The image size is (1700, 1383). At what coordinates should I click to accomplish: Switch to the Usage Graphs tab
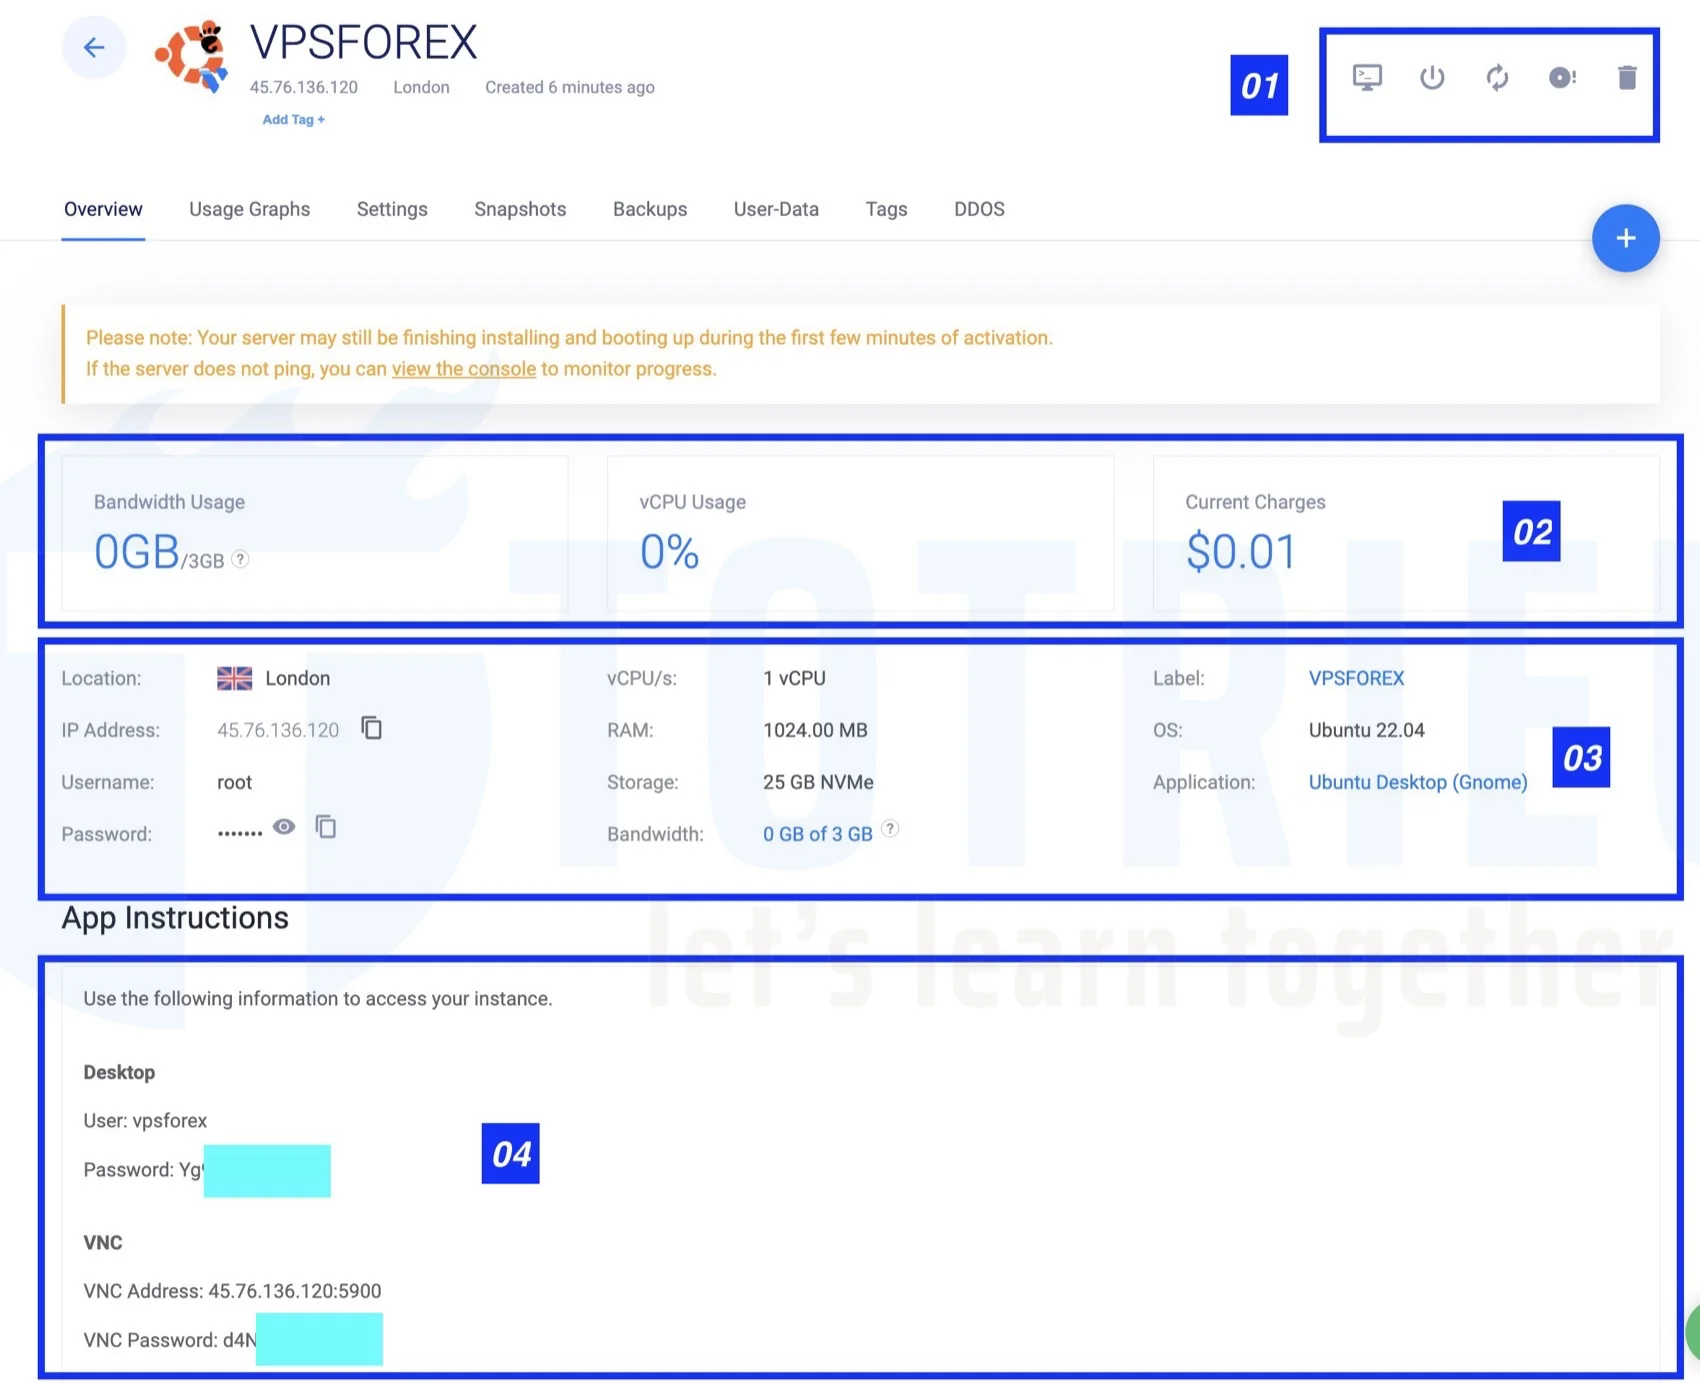click(x=249, y=209)
